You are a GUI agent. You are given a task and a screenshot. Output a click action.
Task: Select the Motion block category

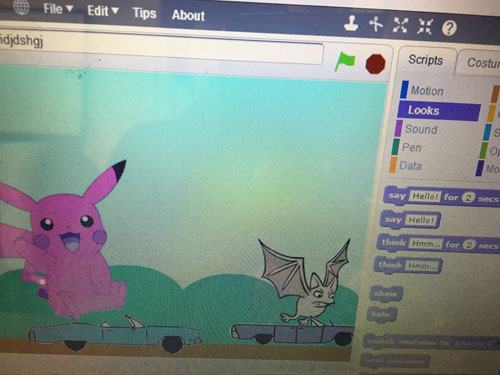click(x=423, y=90)
